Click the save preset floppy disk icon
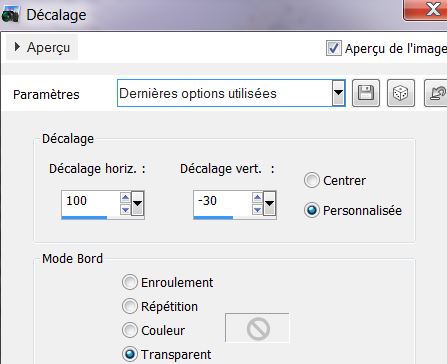 [366, 93]
